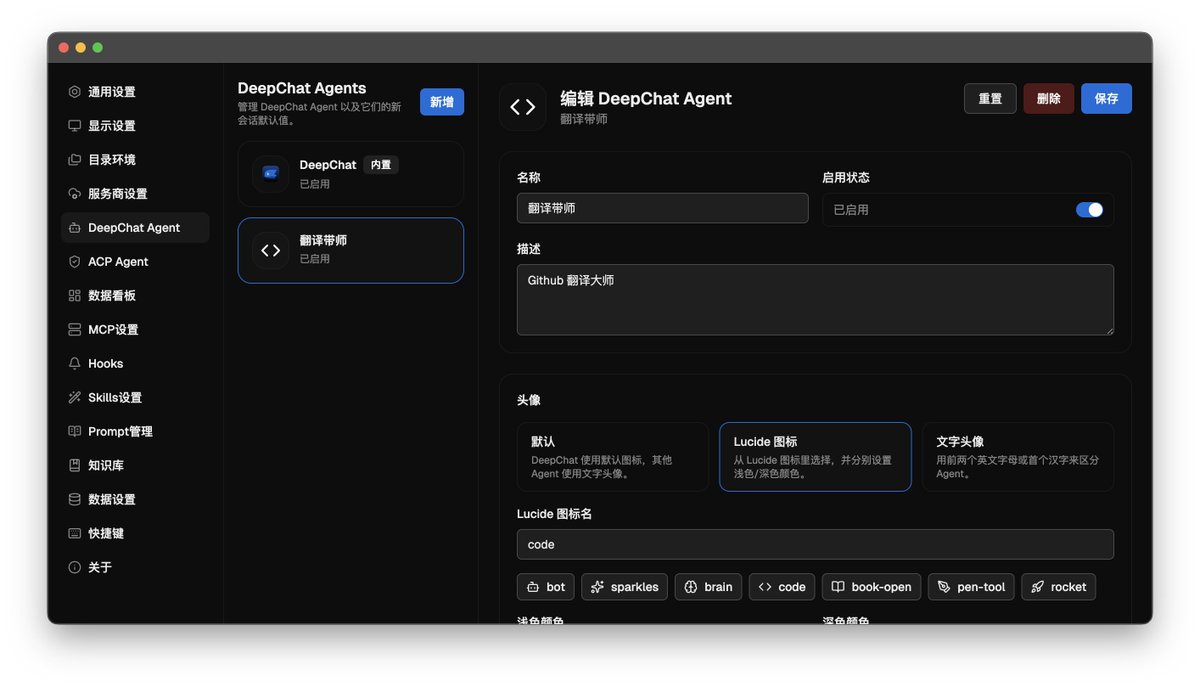Select the Lucide 图标 avatar option
The height and width of the screenshot is (687, 1200).
815,457
